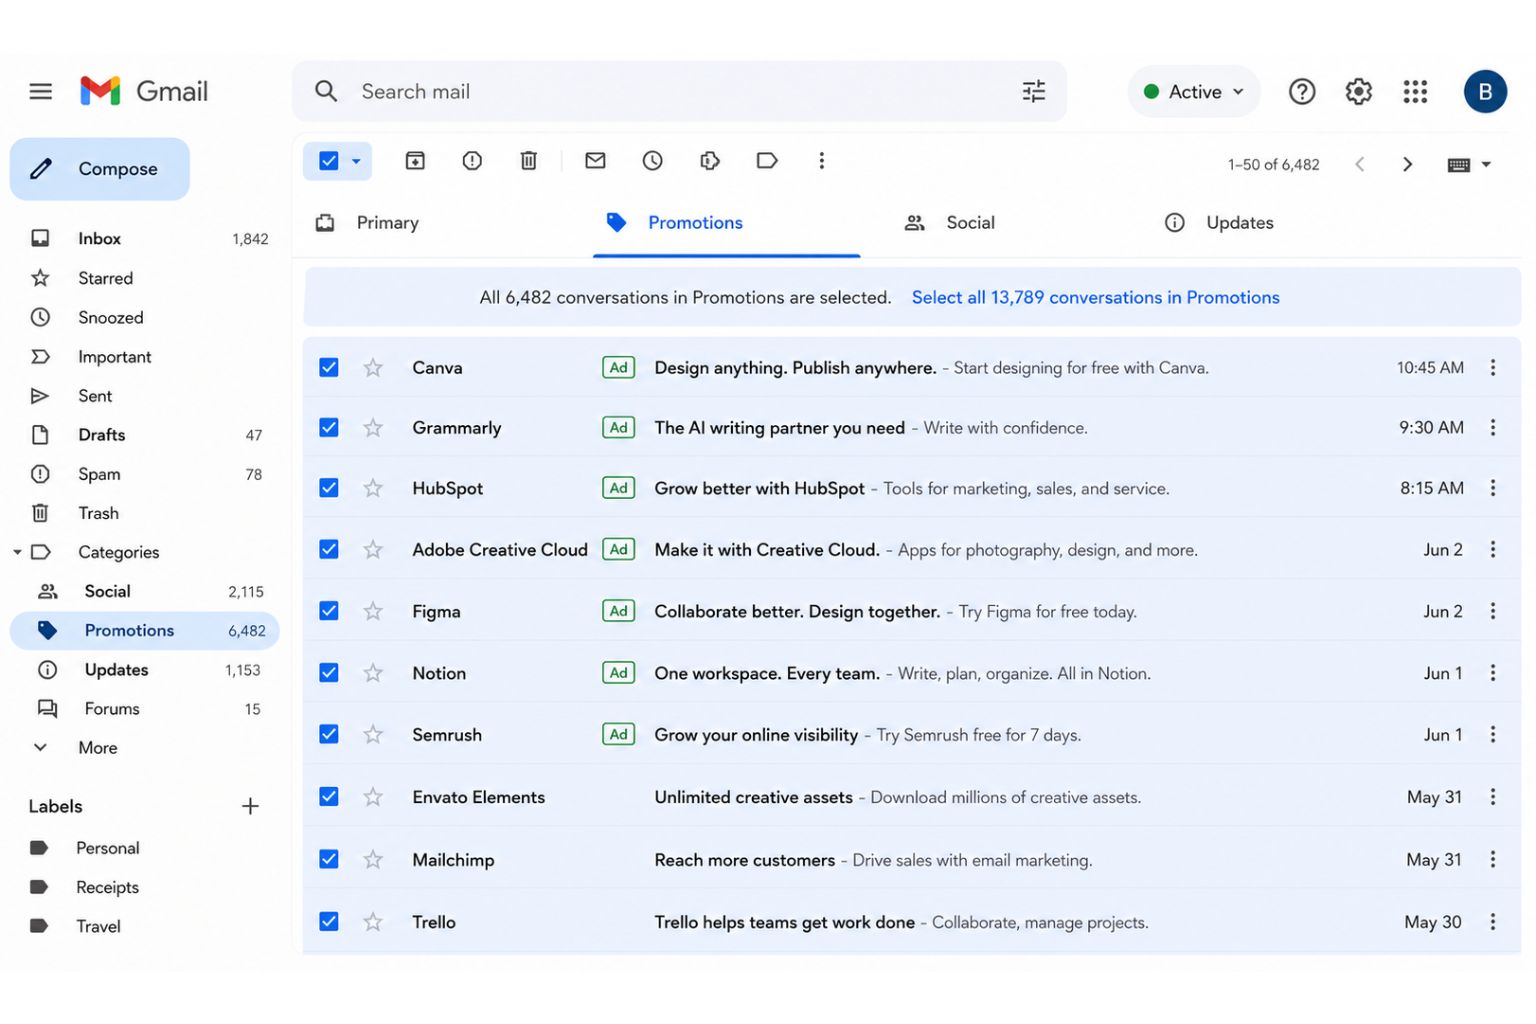Create new label plus icon

pyautogui.click(x=250, y=806)
